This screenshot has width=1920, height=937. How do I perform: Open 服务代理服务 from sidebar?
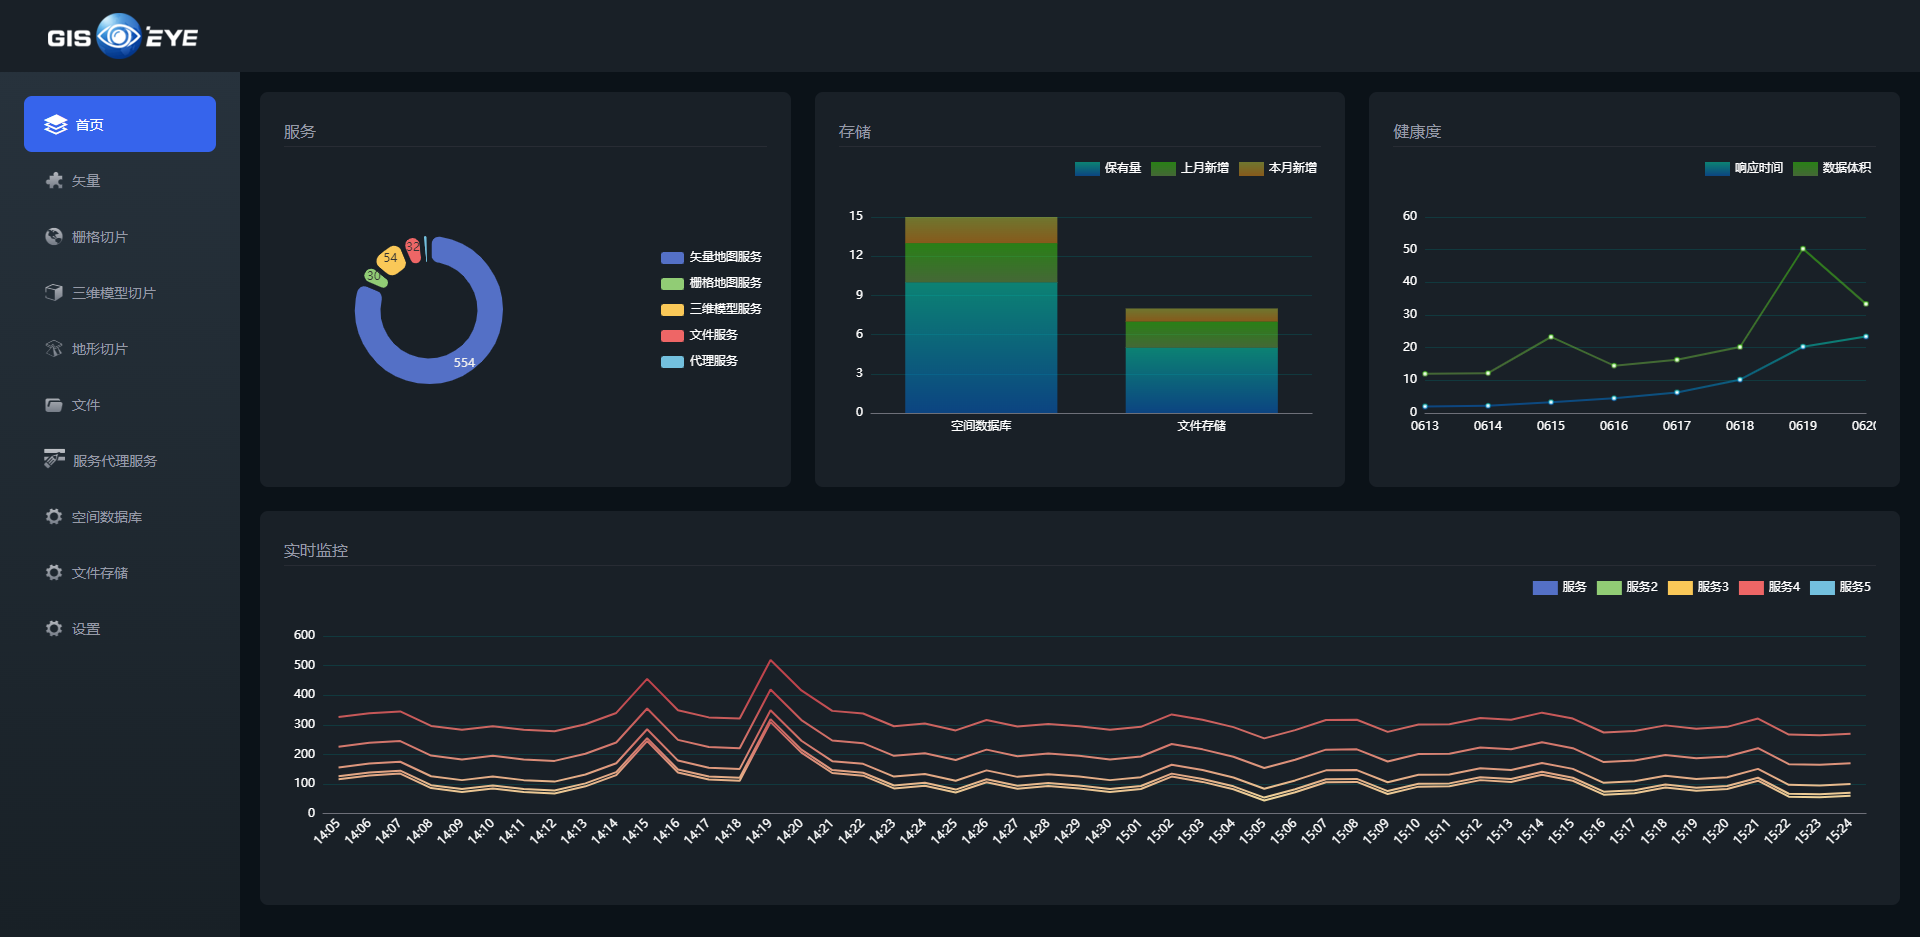(x=120, y=460)
